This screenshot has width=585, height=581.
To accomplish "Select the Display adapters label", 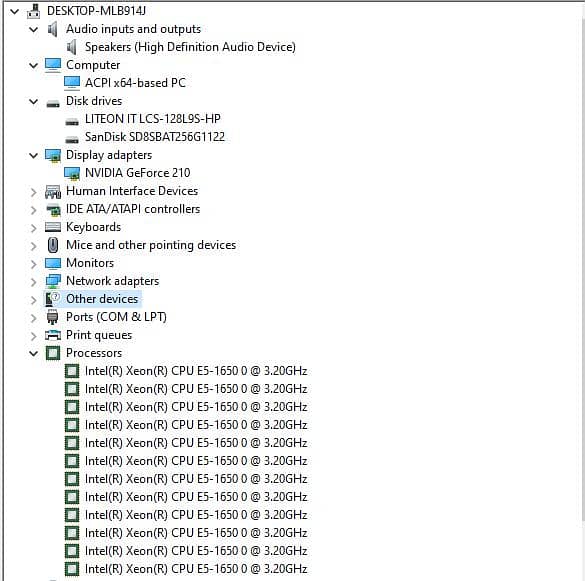I will [x=109, y=155].
